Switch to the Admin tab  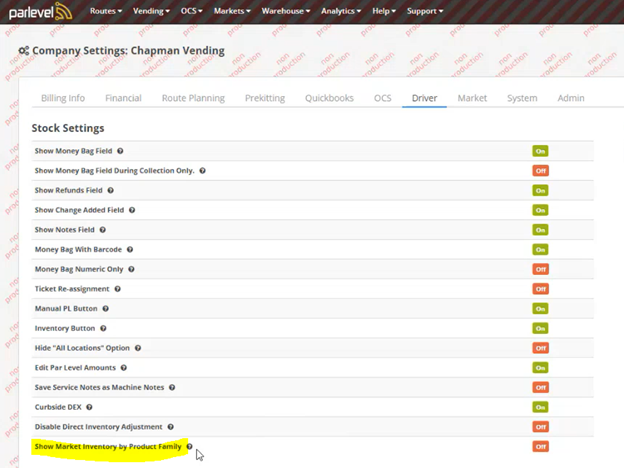tap(571, 98)
